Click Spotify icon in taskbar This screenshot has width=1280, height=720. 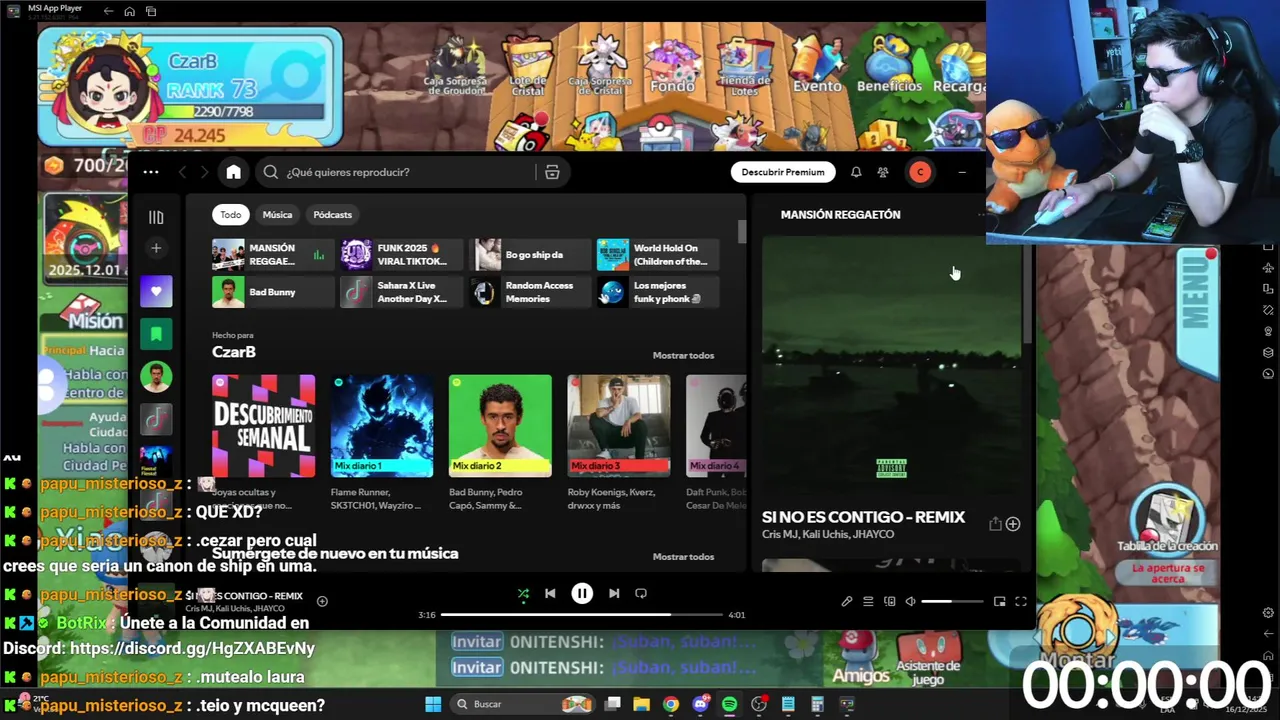pyautogui.click(x=729, y=704)
